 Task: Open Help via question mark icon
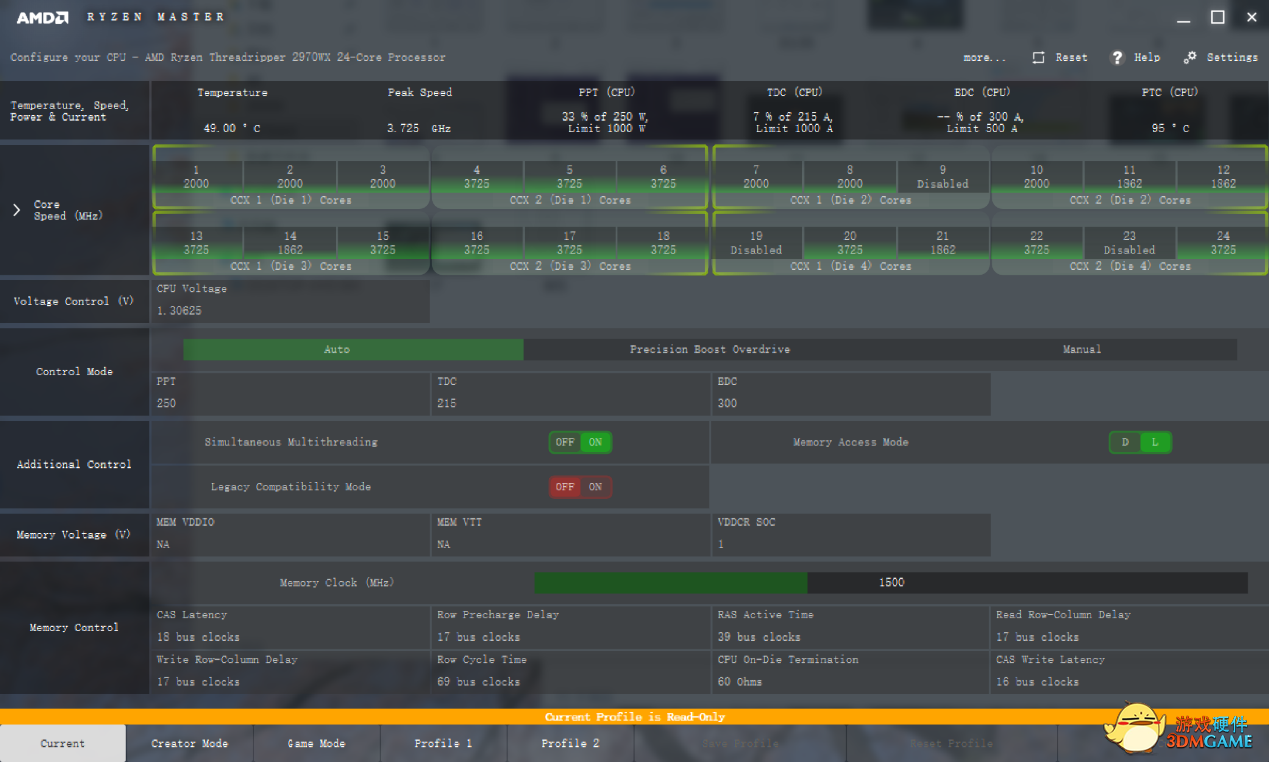(x=1118, y=57)
